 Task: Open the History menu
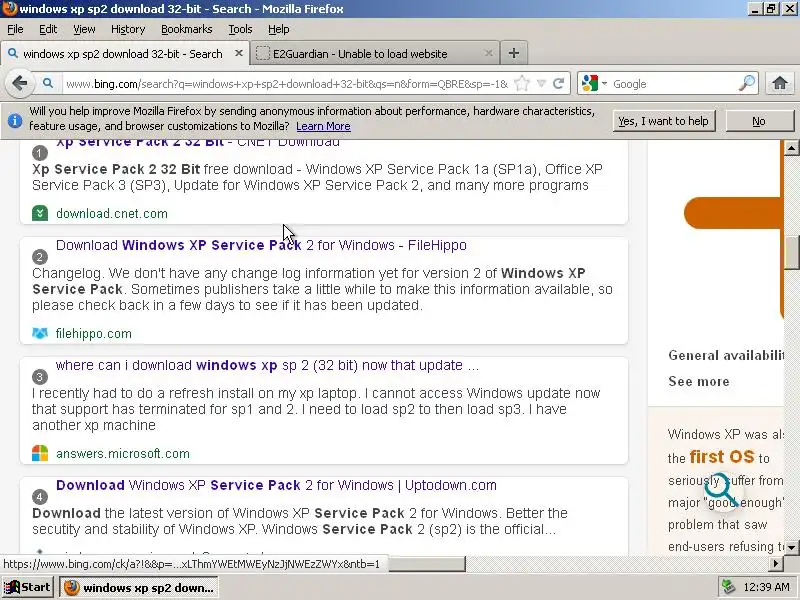tap(128, 29)
